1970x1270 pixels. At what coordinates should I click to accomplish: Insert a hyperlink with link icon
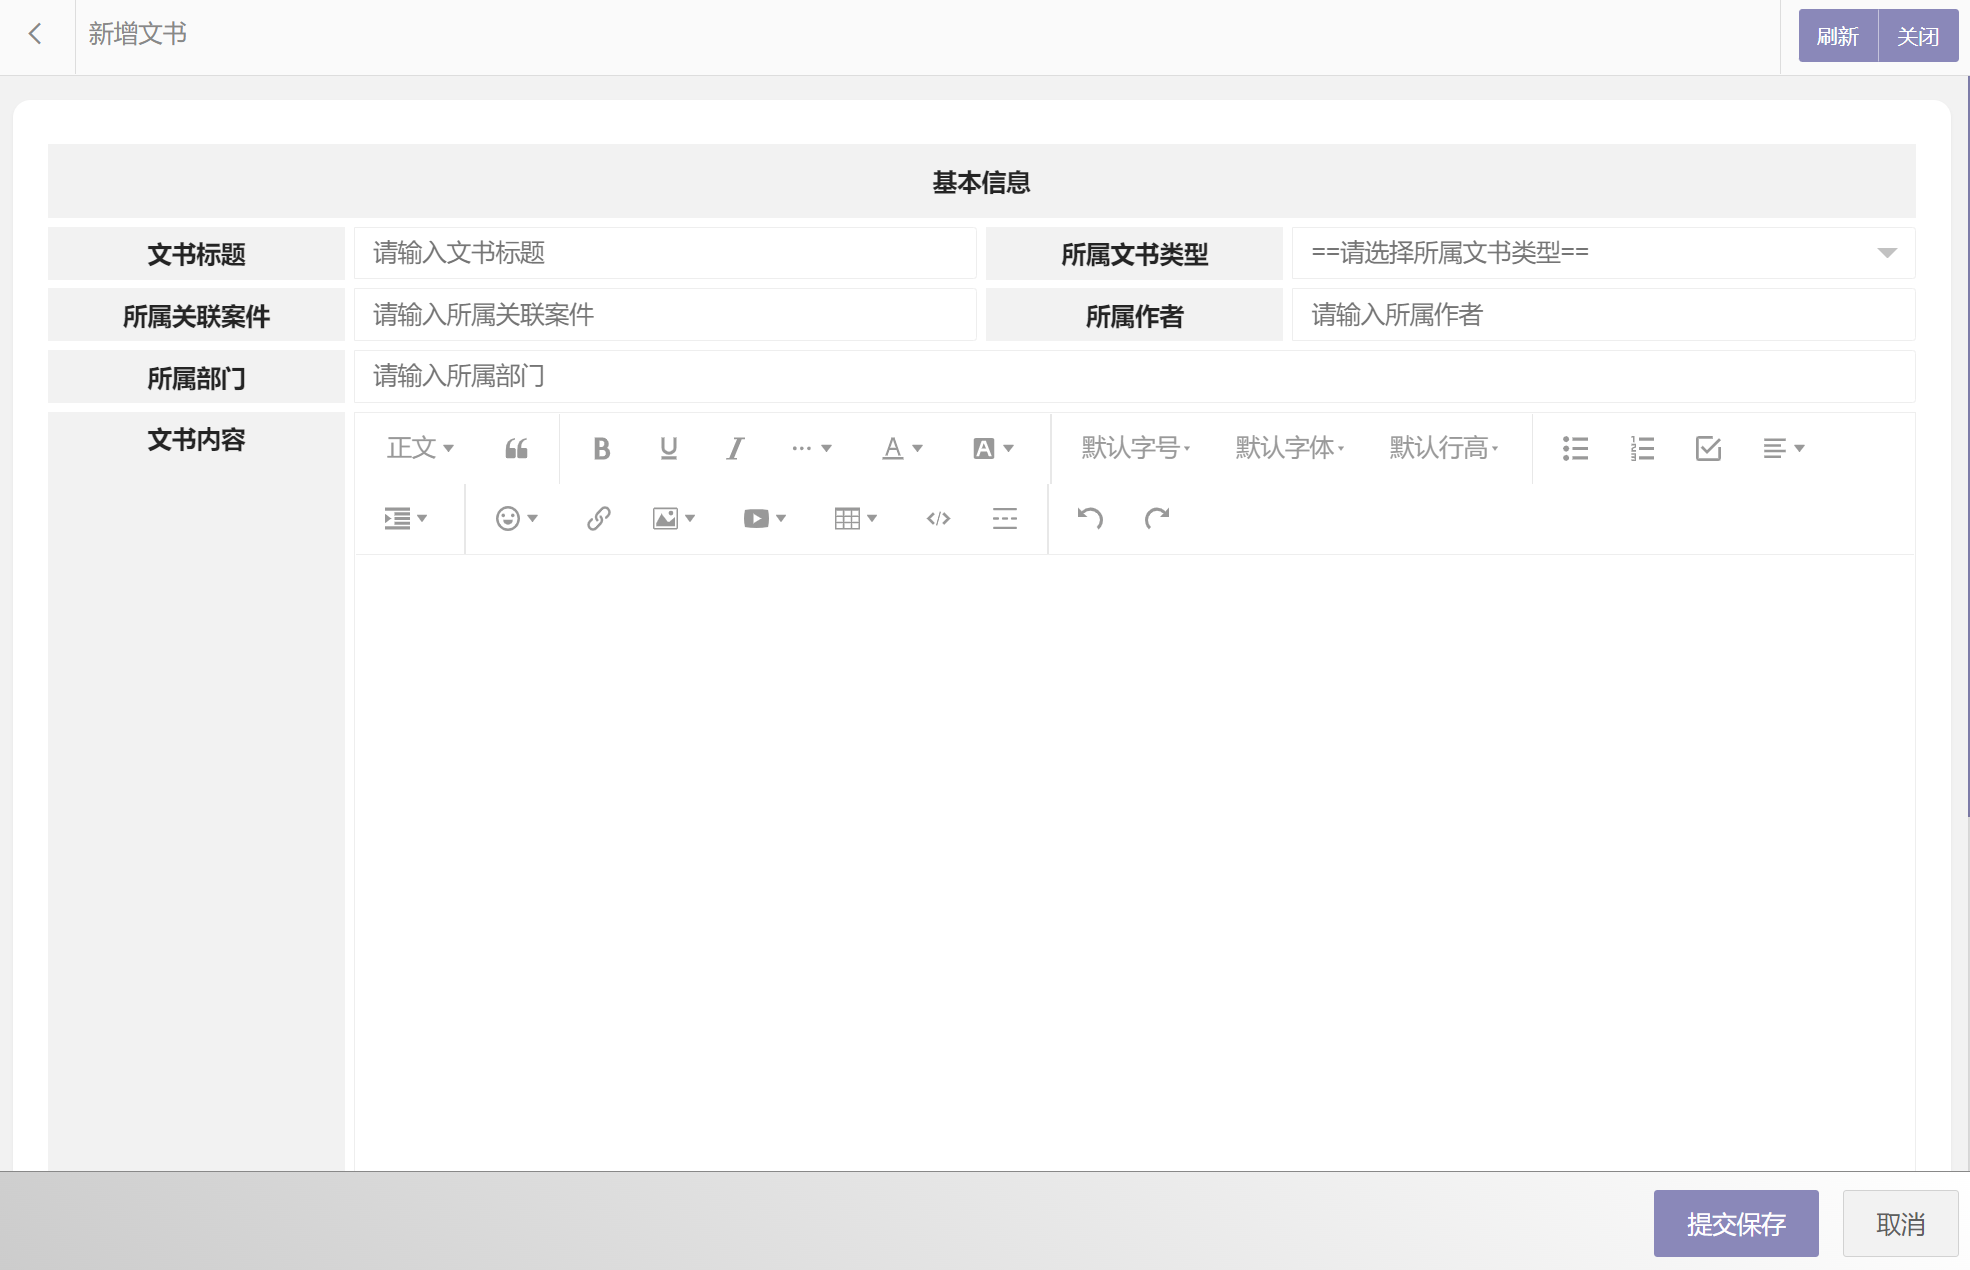click(x=598, y=518)
